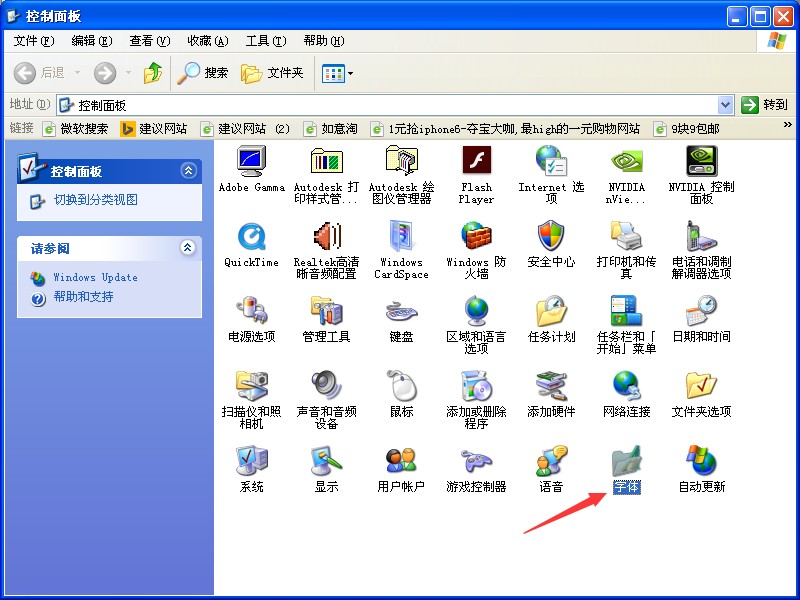This screenshot has width=800, height=600.
Task: Toggle the 文件夹 folders pane button
Action: (x=272, y=73)
